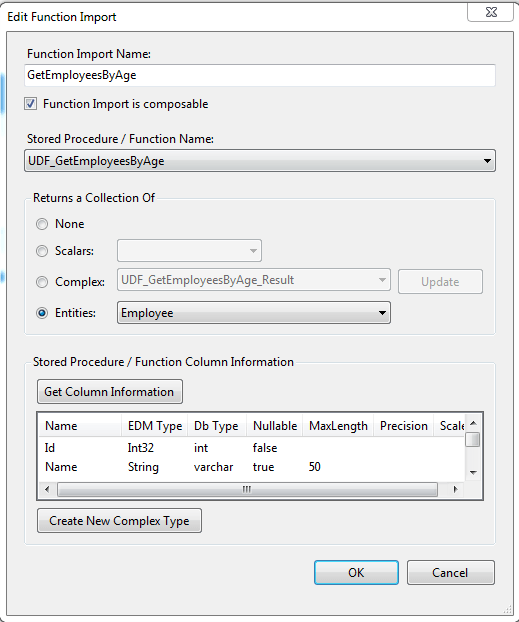Select the None radio option
The width and height of the screenshot is (519, 622).
[42, 224]
